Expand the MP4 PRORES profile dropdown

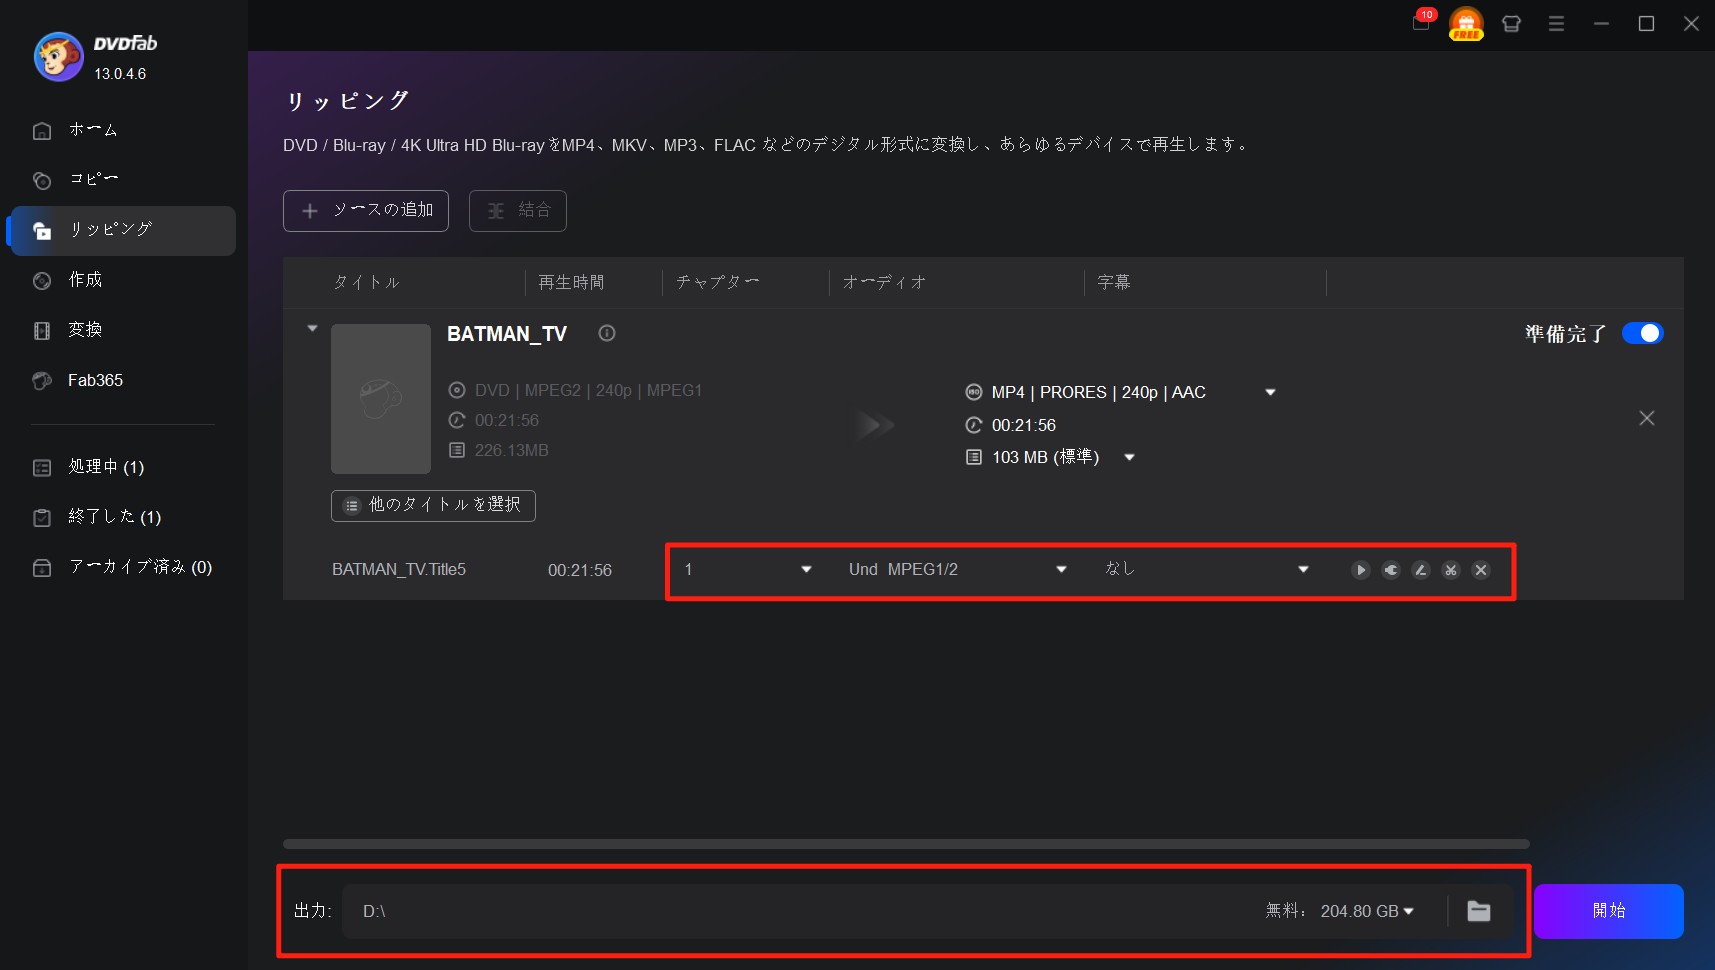click(1270, 393)
